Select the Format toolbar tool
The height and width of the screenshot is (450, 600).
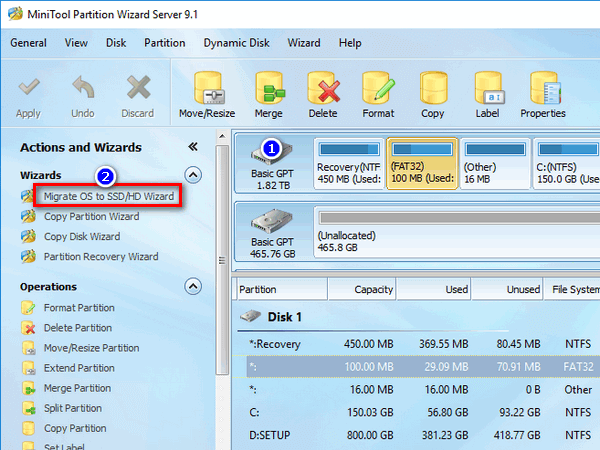pyautogui.click(x=378, y=95)
